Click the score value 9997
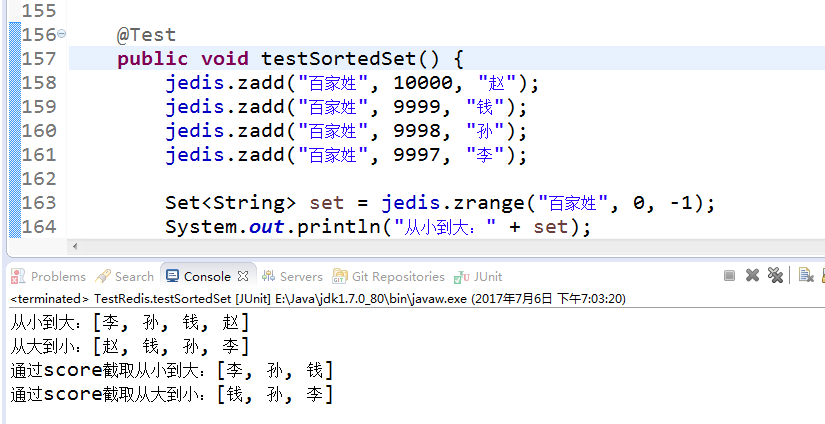 [417, 155]
